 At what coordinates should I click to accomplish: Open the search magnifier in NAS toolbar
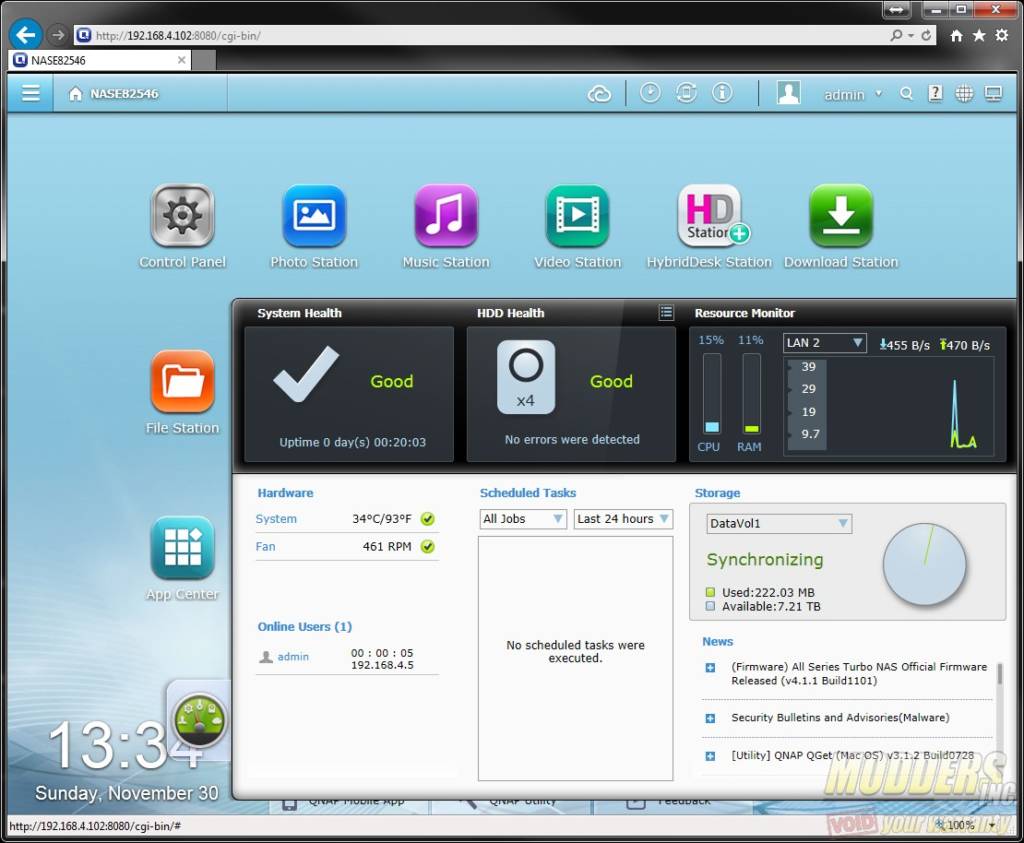click(x=906, y=94)
